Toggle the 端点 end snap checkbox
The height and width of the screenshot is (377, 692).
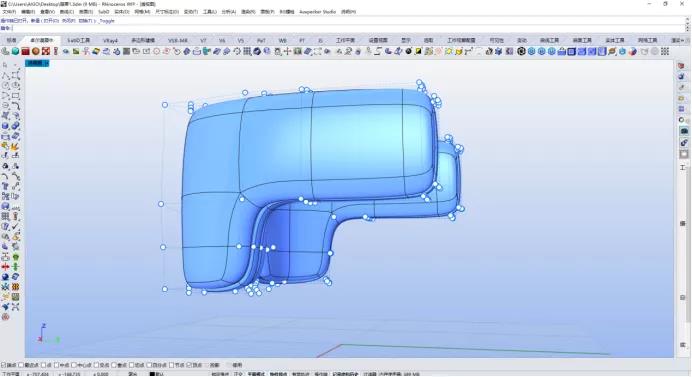point(4,365)
